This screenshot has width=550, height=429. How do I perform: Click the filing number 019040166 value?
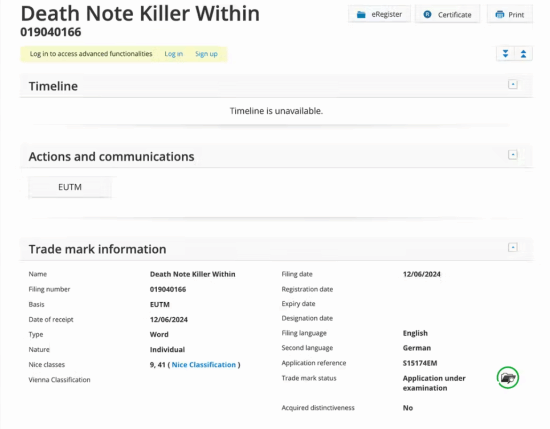[x=168, y=289]
